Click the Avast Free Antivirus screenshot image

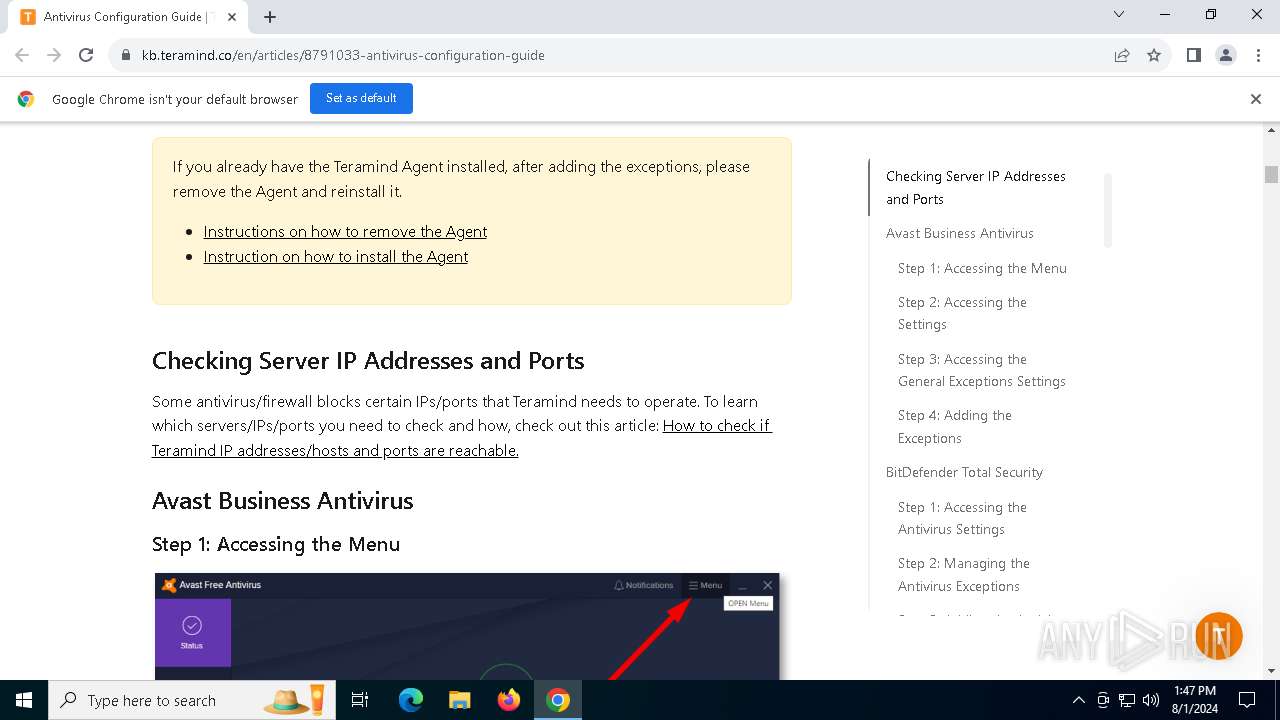point(467,626)
